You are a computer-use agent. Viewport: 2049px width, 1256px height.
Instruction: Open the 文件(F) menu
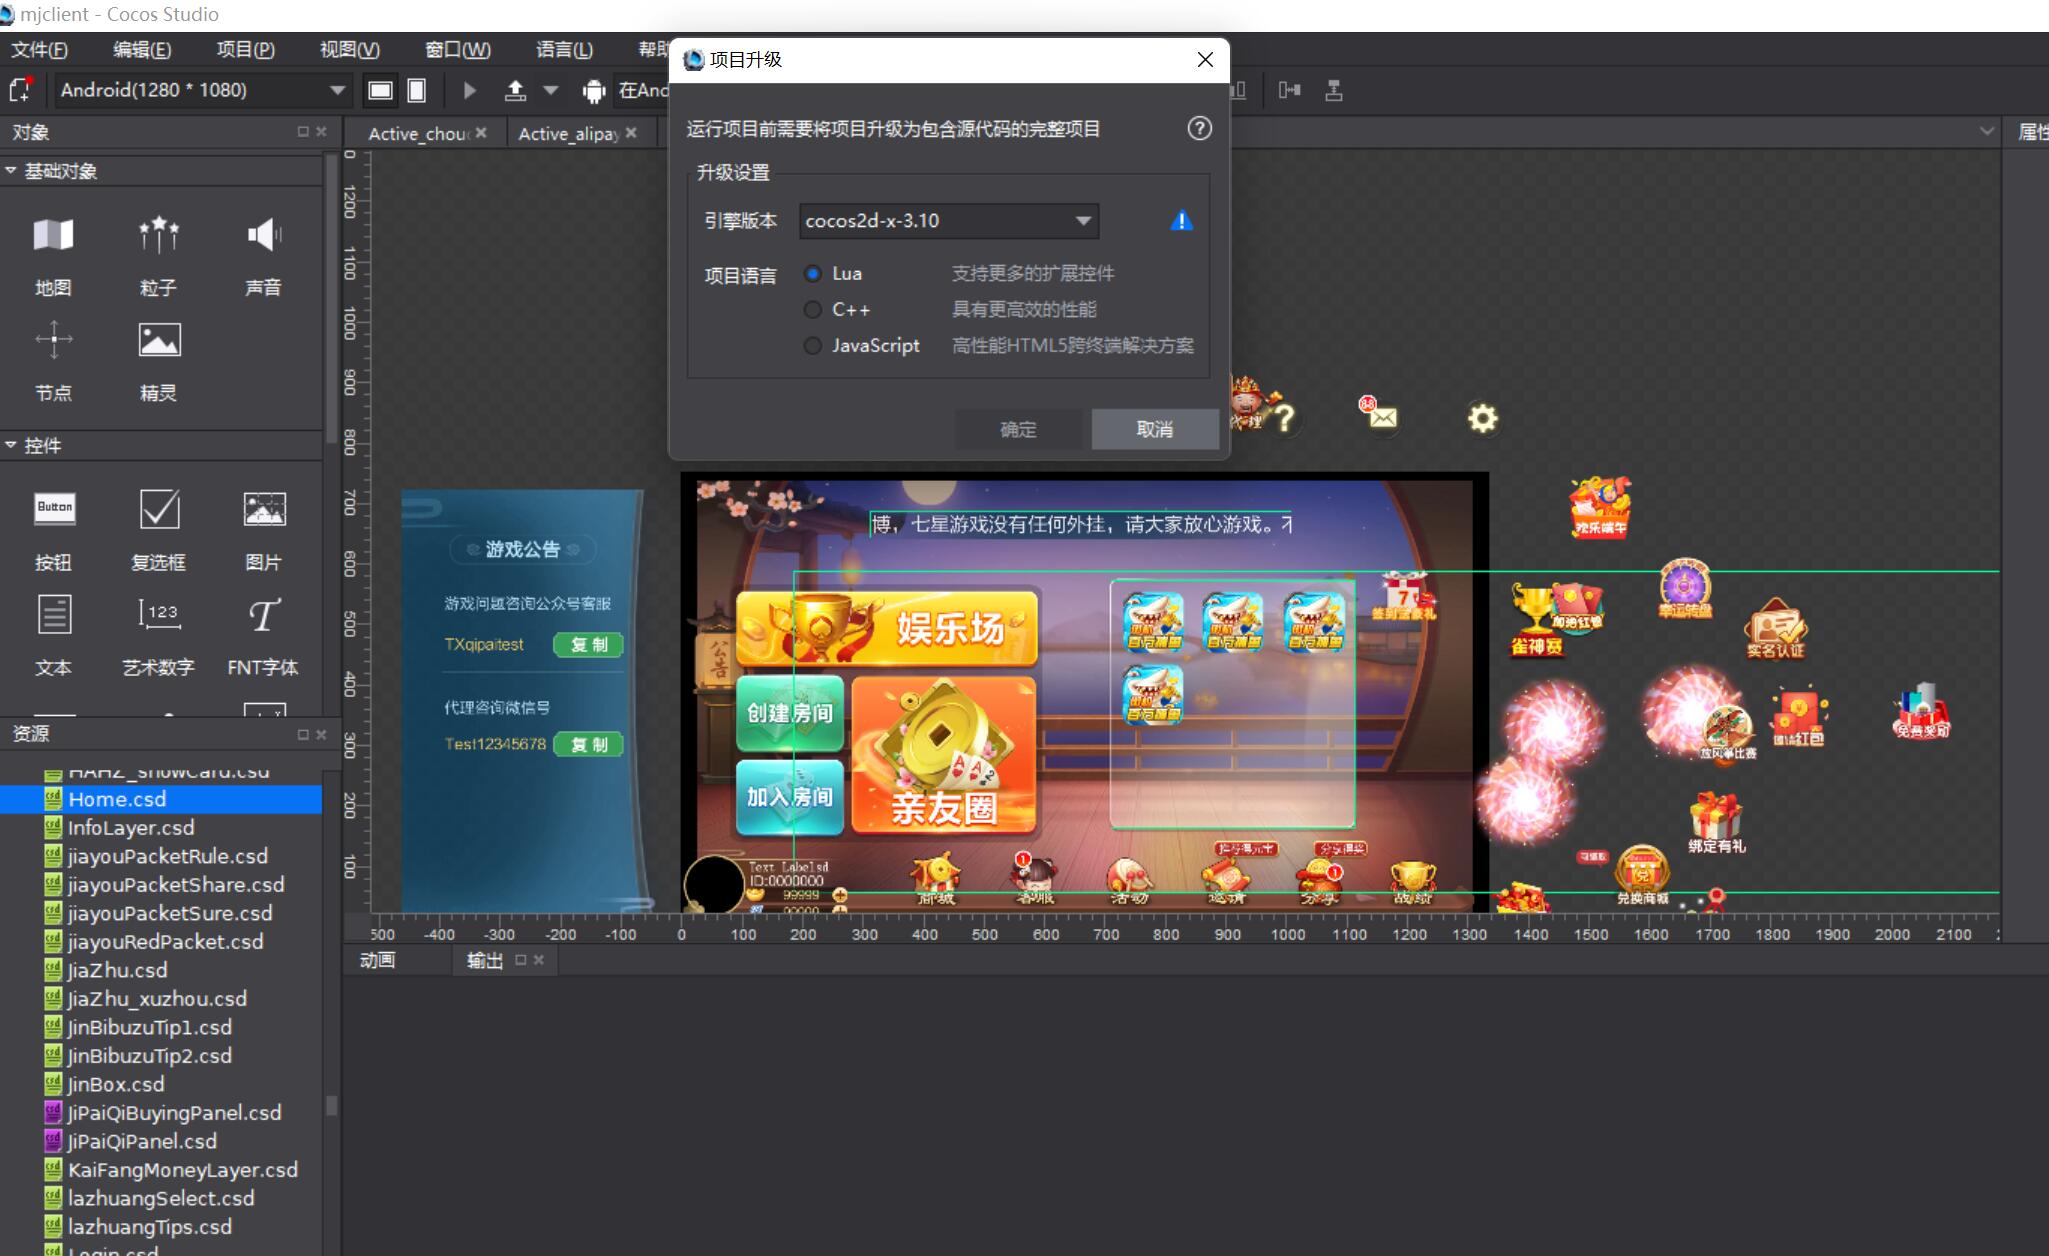point(40,50)
